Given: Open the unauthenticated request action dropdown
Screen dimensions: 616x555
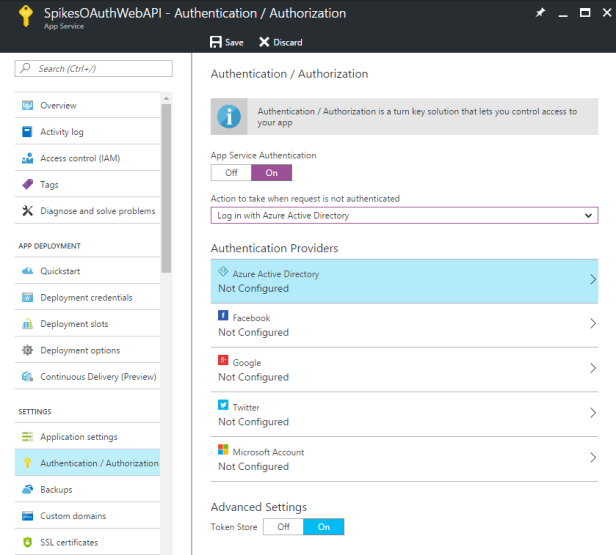Looking at the screenshot, I should (404, 215).
